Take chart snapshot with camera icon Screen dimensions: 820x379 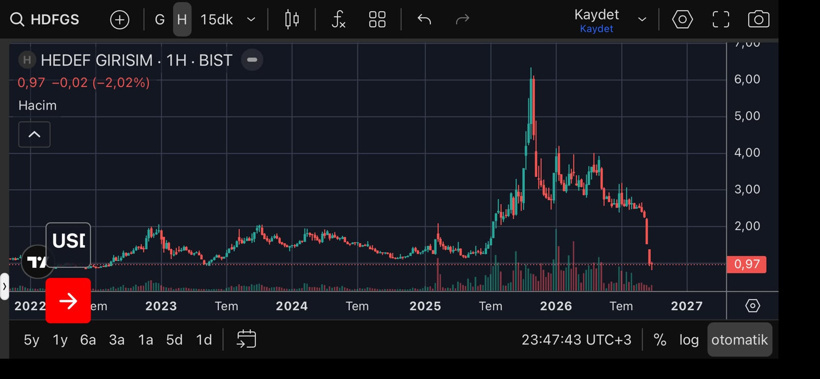(x=758, y=20)
